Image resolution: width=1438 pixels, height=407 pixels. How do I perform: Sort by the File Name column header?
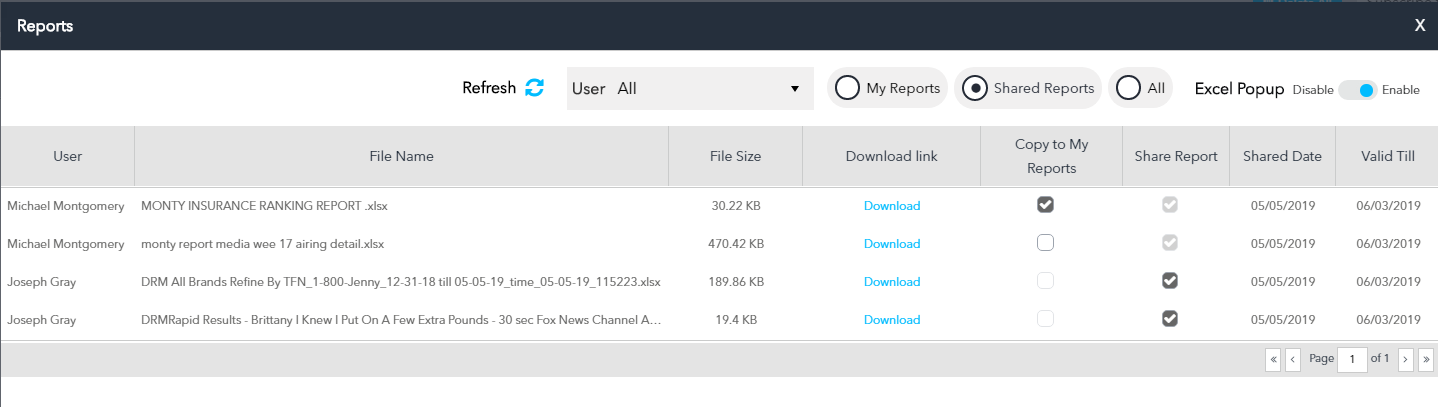401,156
